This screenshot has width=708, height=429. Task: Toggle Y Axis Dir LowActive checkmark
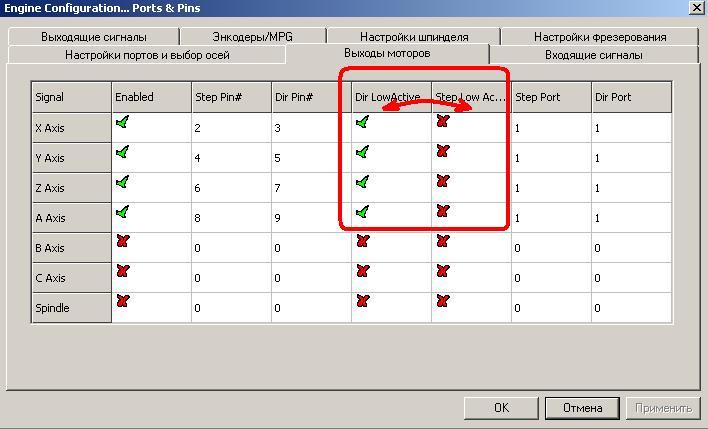362,153
